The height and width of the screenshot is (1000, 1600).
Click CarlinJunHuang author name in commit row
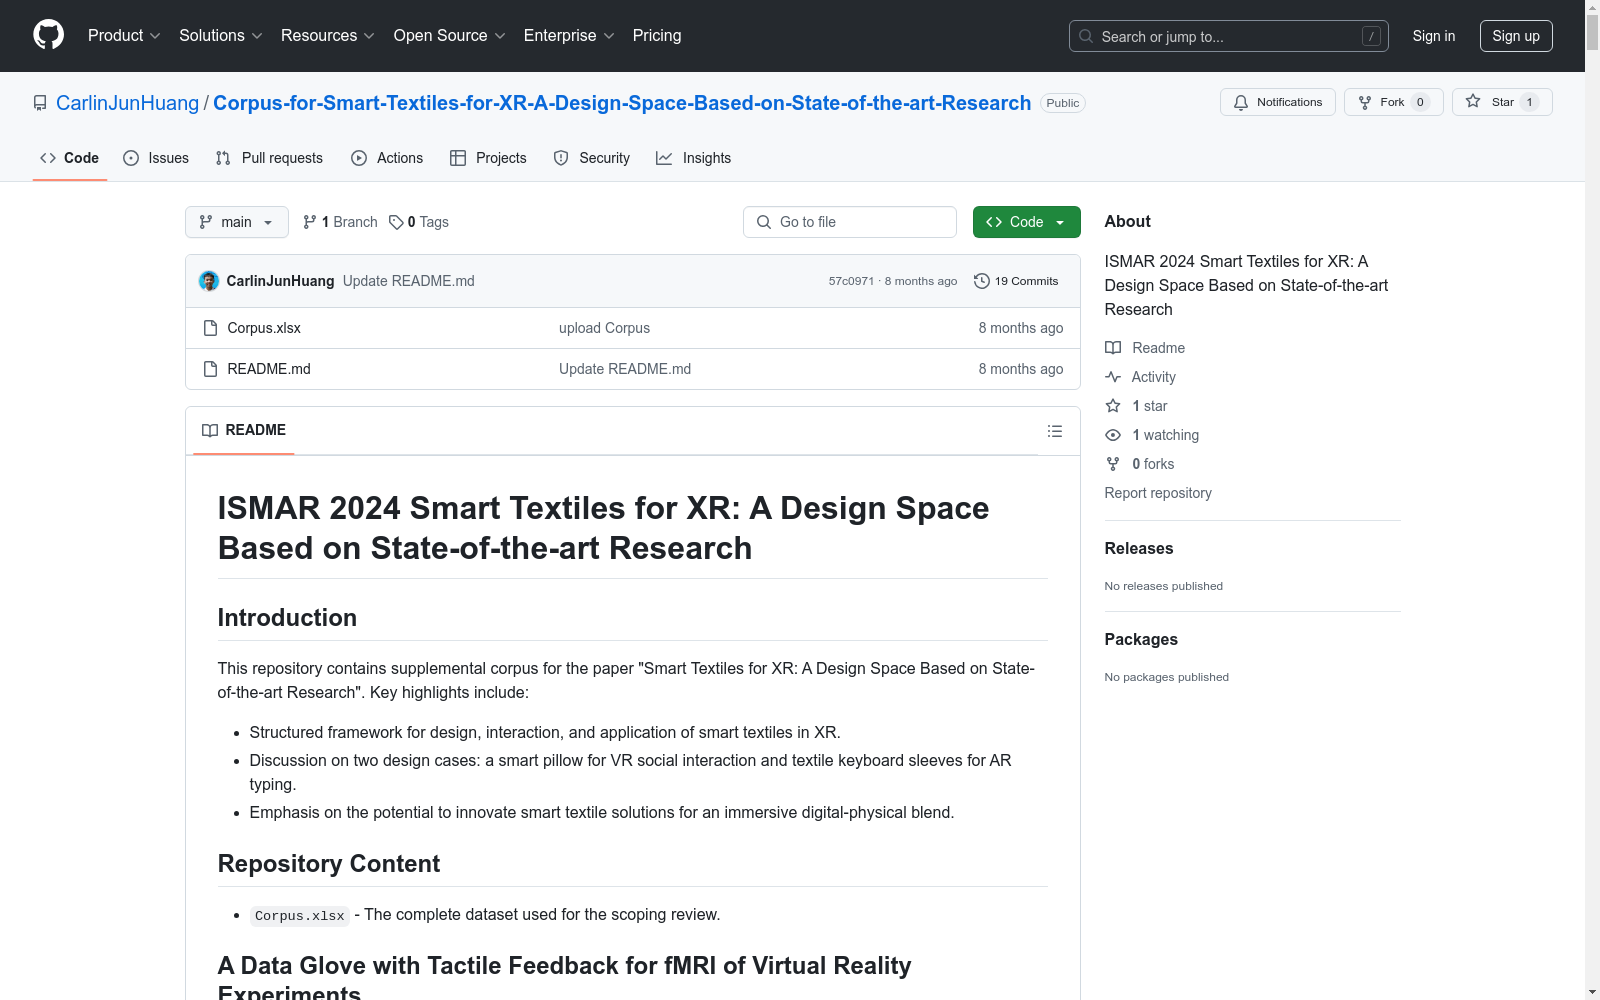coord(280,281)
